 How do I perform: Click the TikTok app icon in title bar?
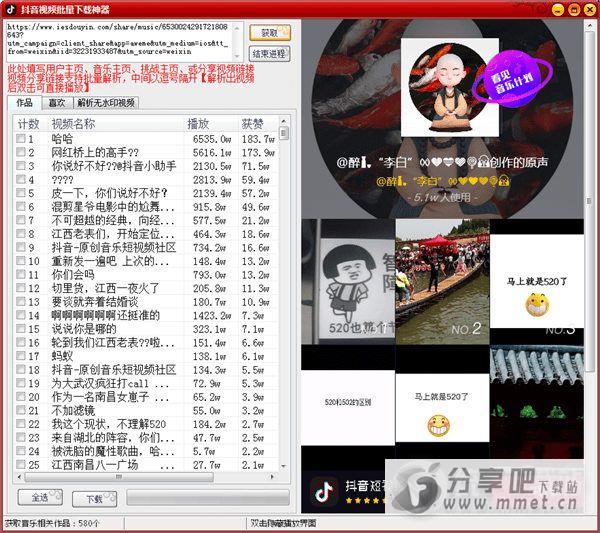[x=11, y=9]
